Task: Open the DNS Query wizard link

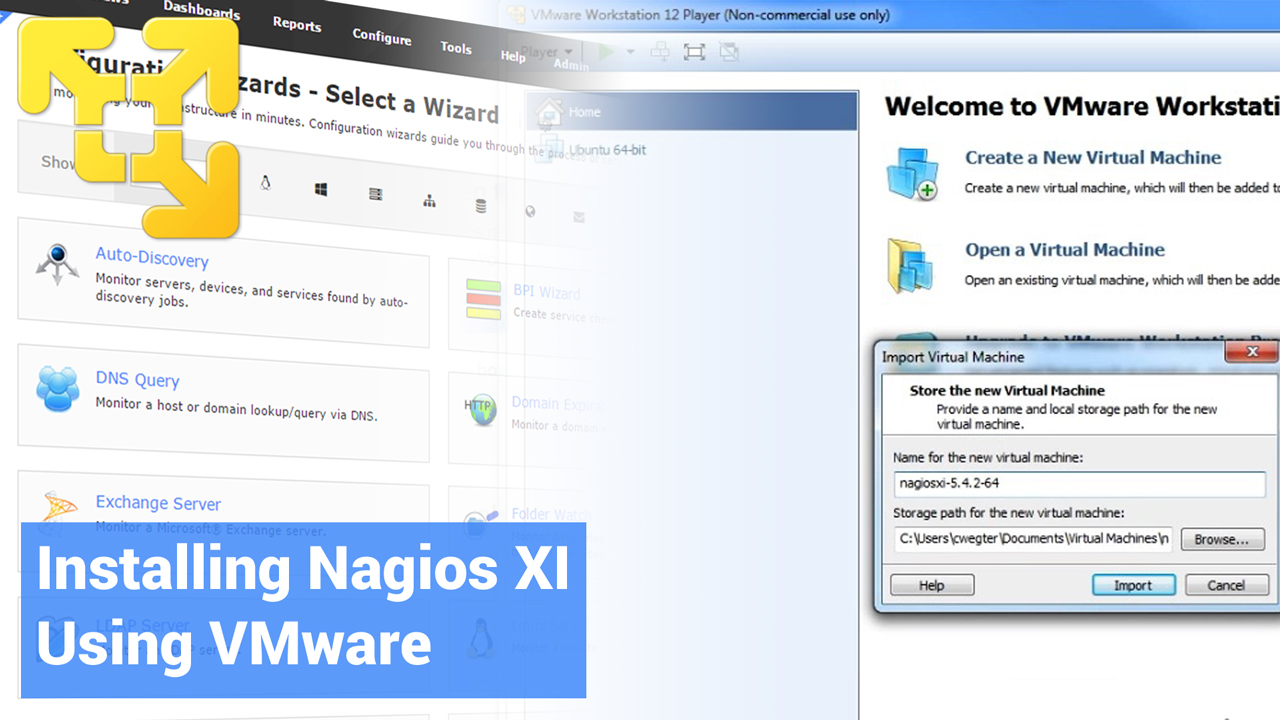Action: tap(138, 379)
